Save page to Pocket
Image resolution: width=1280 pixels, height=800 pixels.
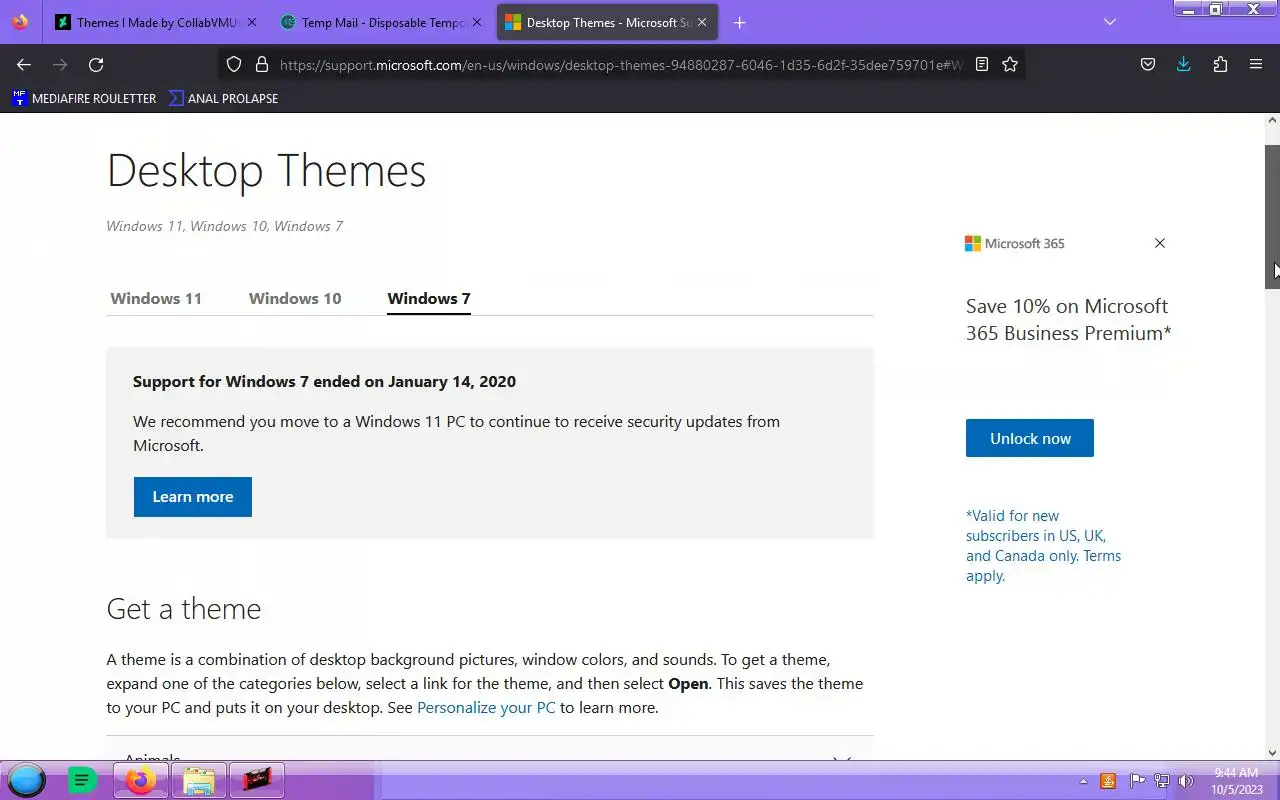(x=1148, y=64)
